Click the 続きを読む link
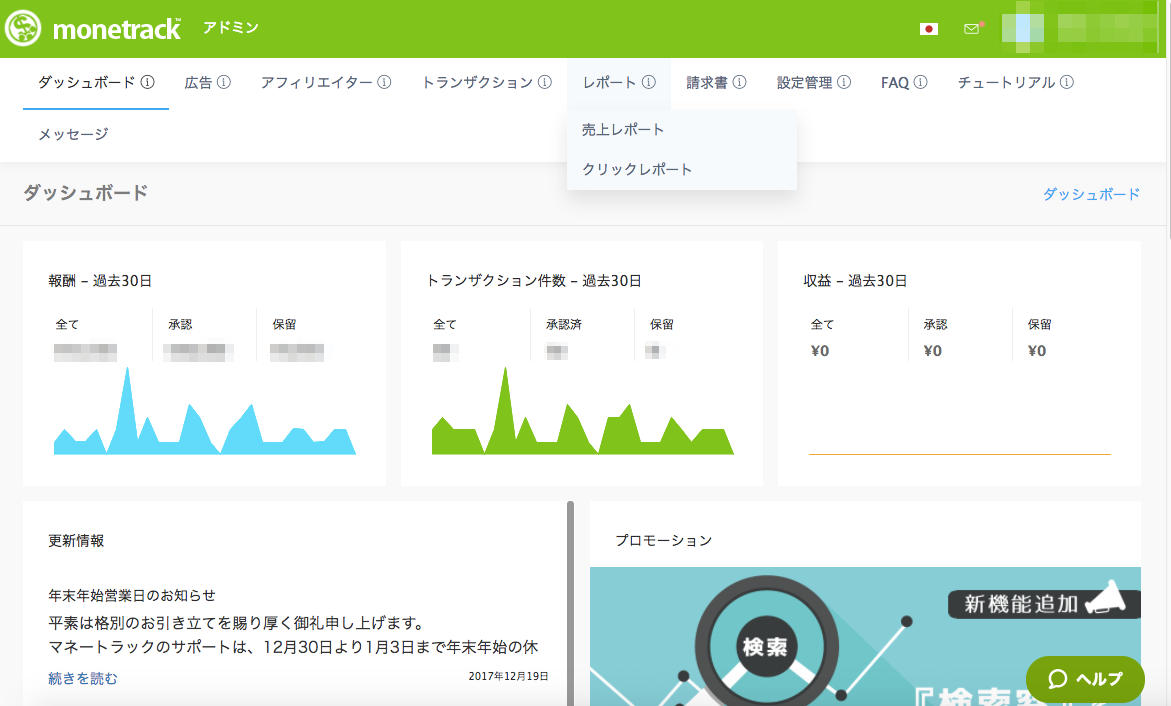 coord(83,679)
